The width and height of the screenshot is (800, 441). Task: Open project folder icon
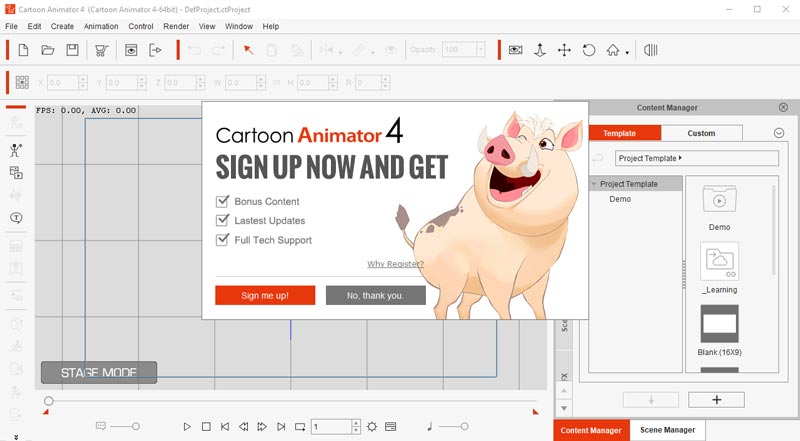(x=48, y=50)
